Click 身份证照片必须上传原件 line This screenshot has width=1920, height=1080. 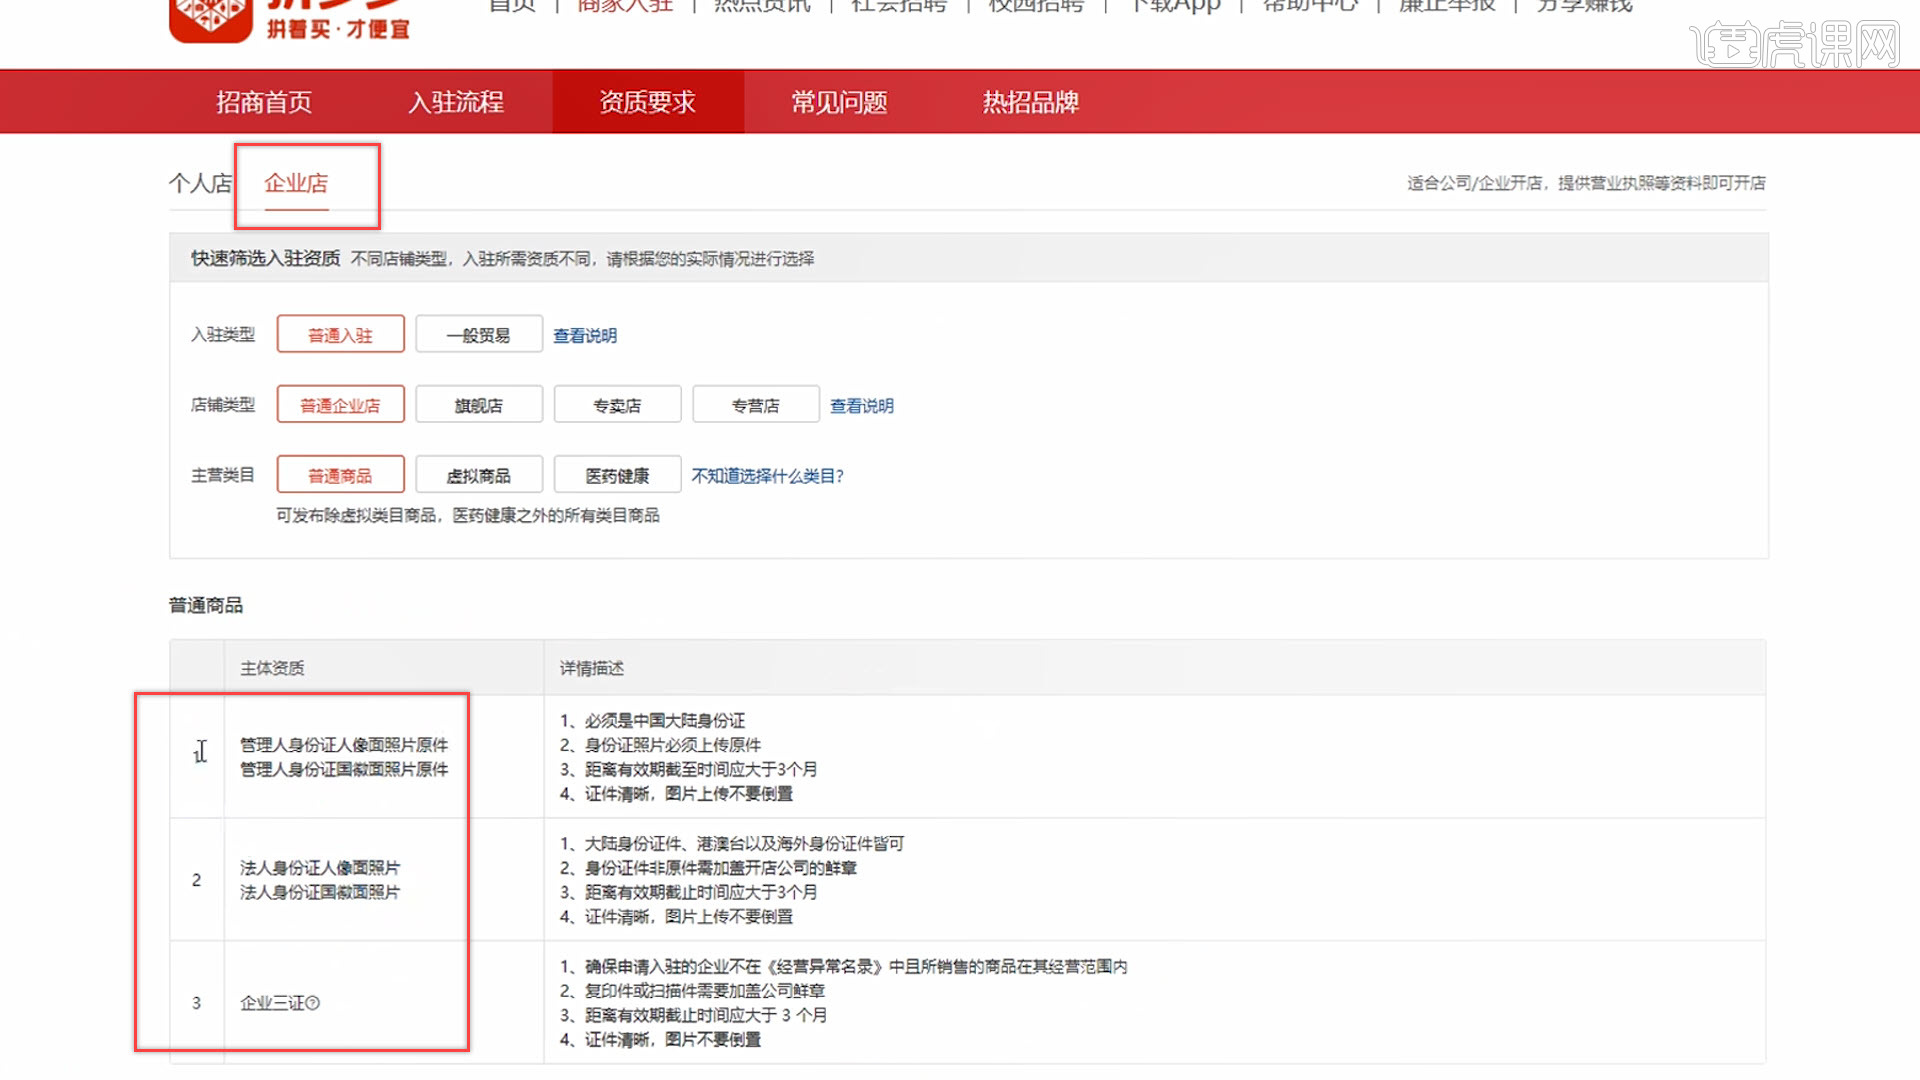(660, 745)
